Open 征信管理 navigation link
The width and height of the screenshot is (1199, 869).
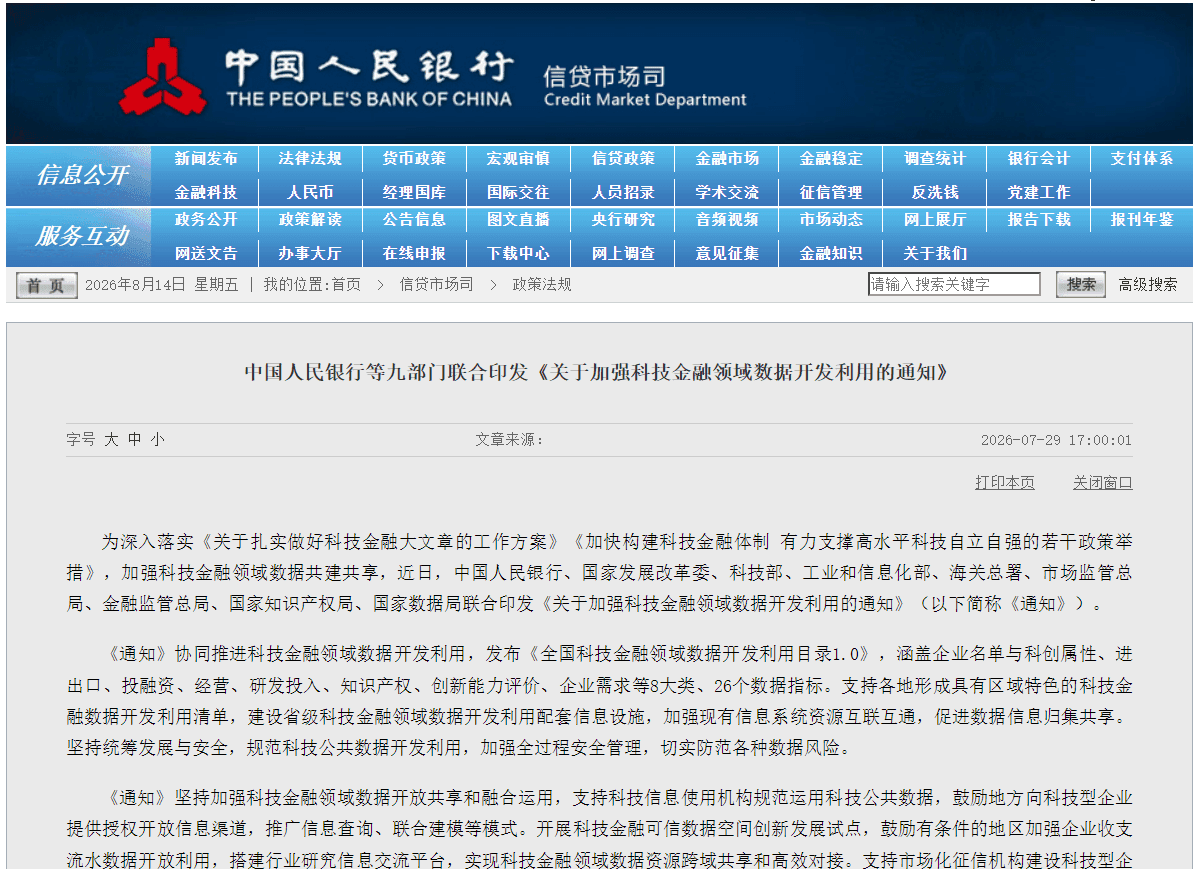pyautogui.click(x=830, y=192)
